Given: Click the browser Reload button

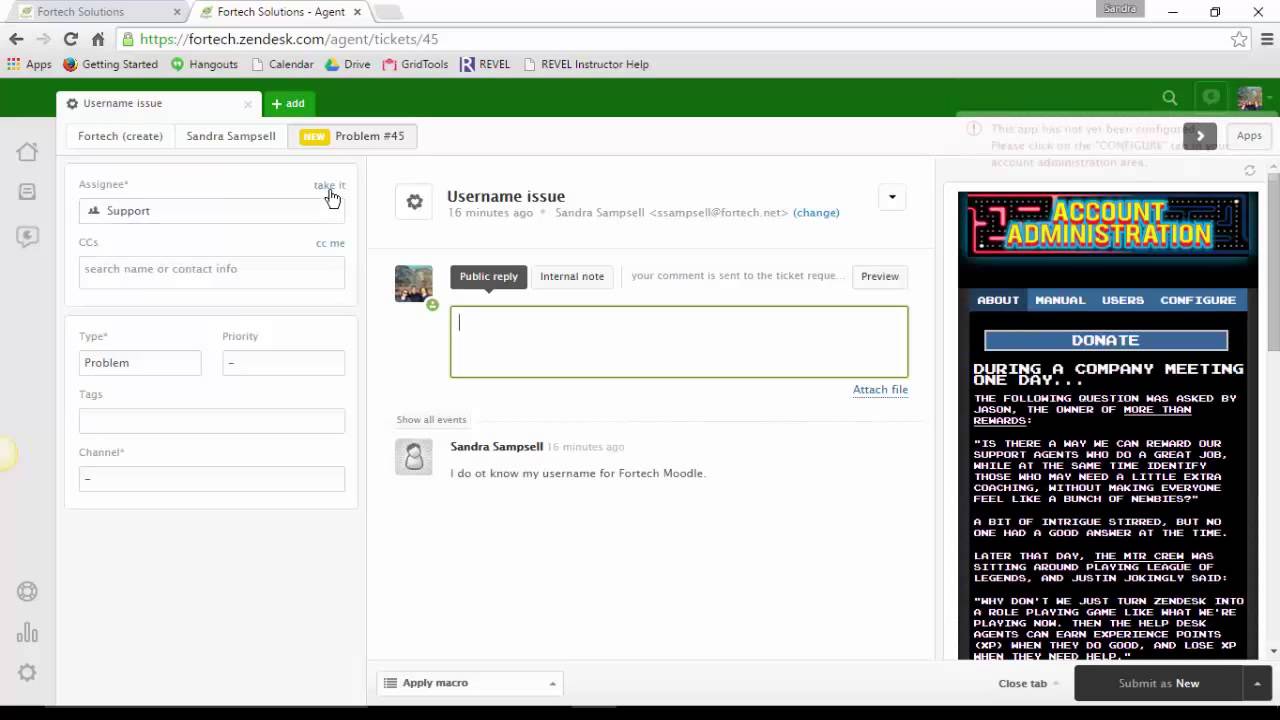Looking at the screenshot, I should tap(70, 39).
